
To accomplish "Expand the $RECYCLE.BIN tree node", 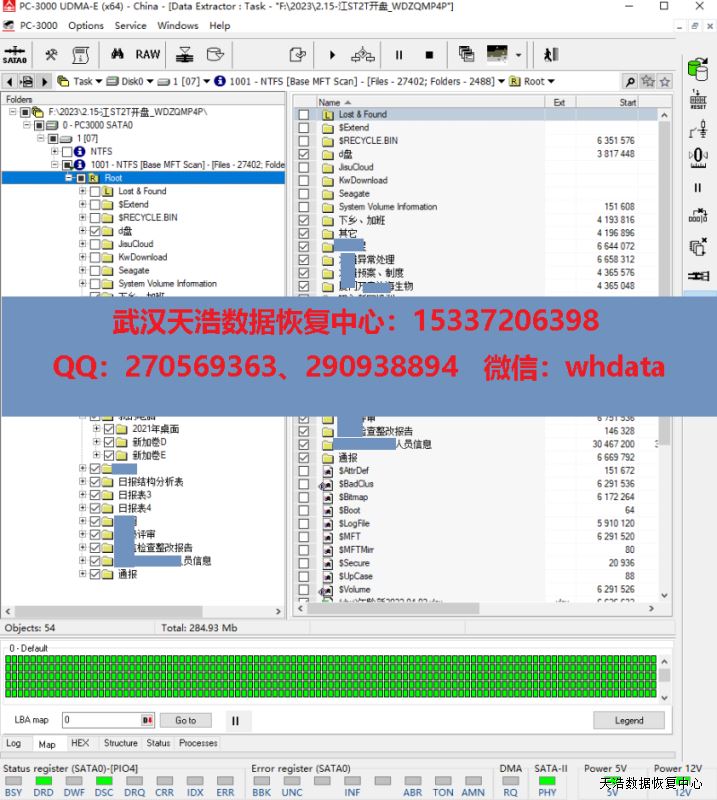I will pyautogui.click(x=82, y=217).
